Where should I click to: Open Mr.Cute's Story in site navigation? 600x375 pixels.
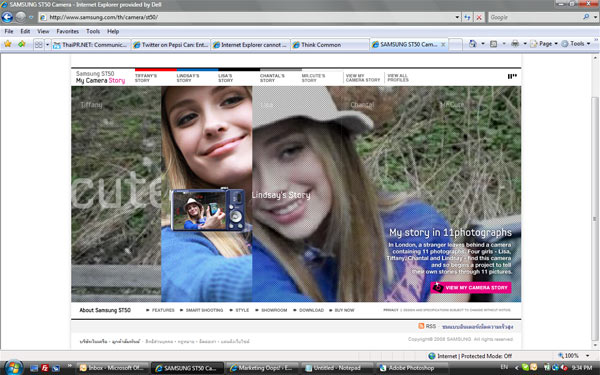[313, 78]
